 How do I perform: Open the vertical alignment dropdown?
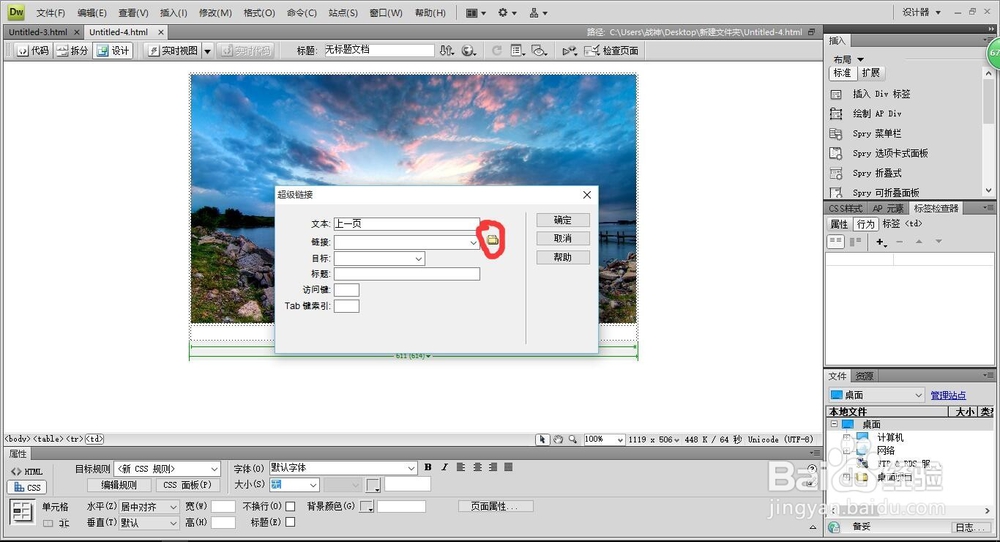173,523
